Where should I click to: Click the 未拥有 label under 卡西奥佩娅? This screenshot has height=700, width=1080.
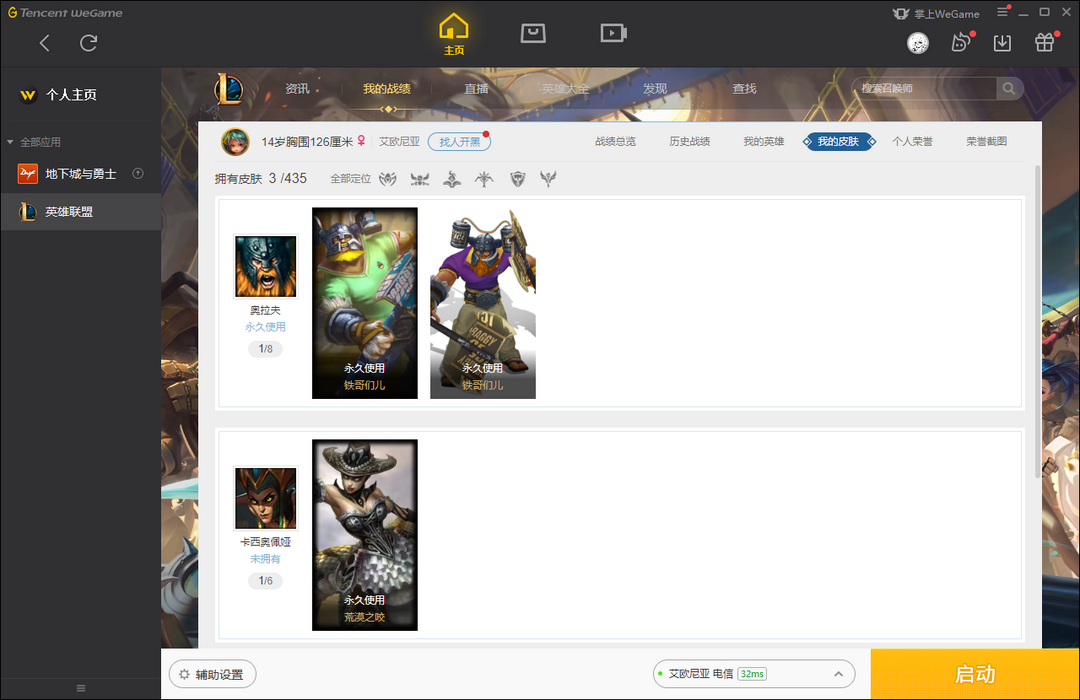265,559
